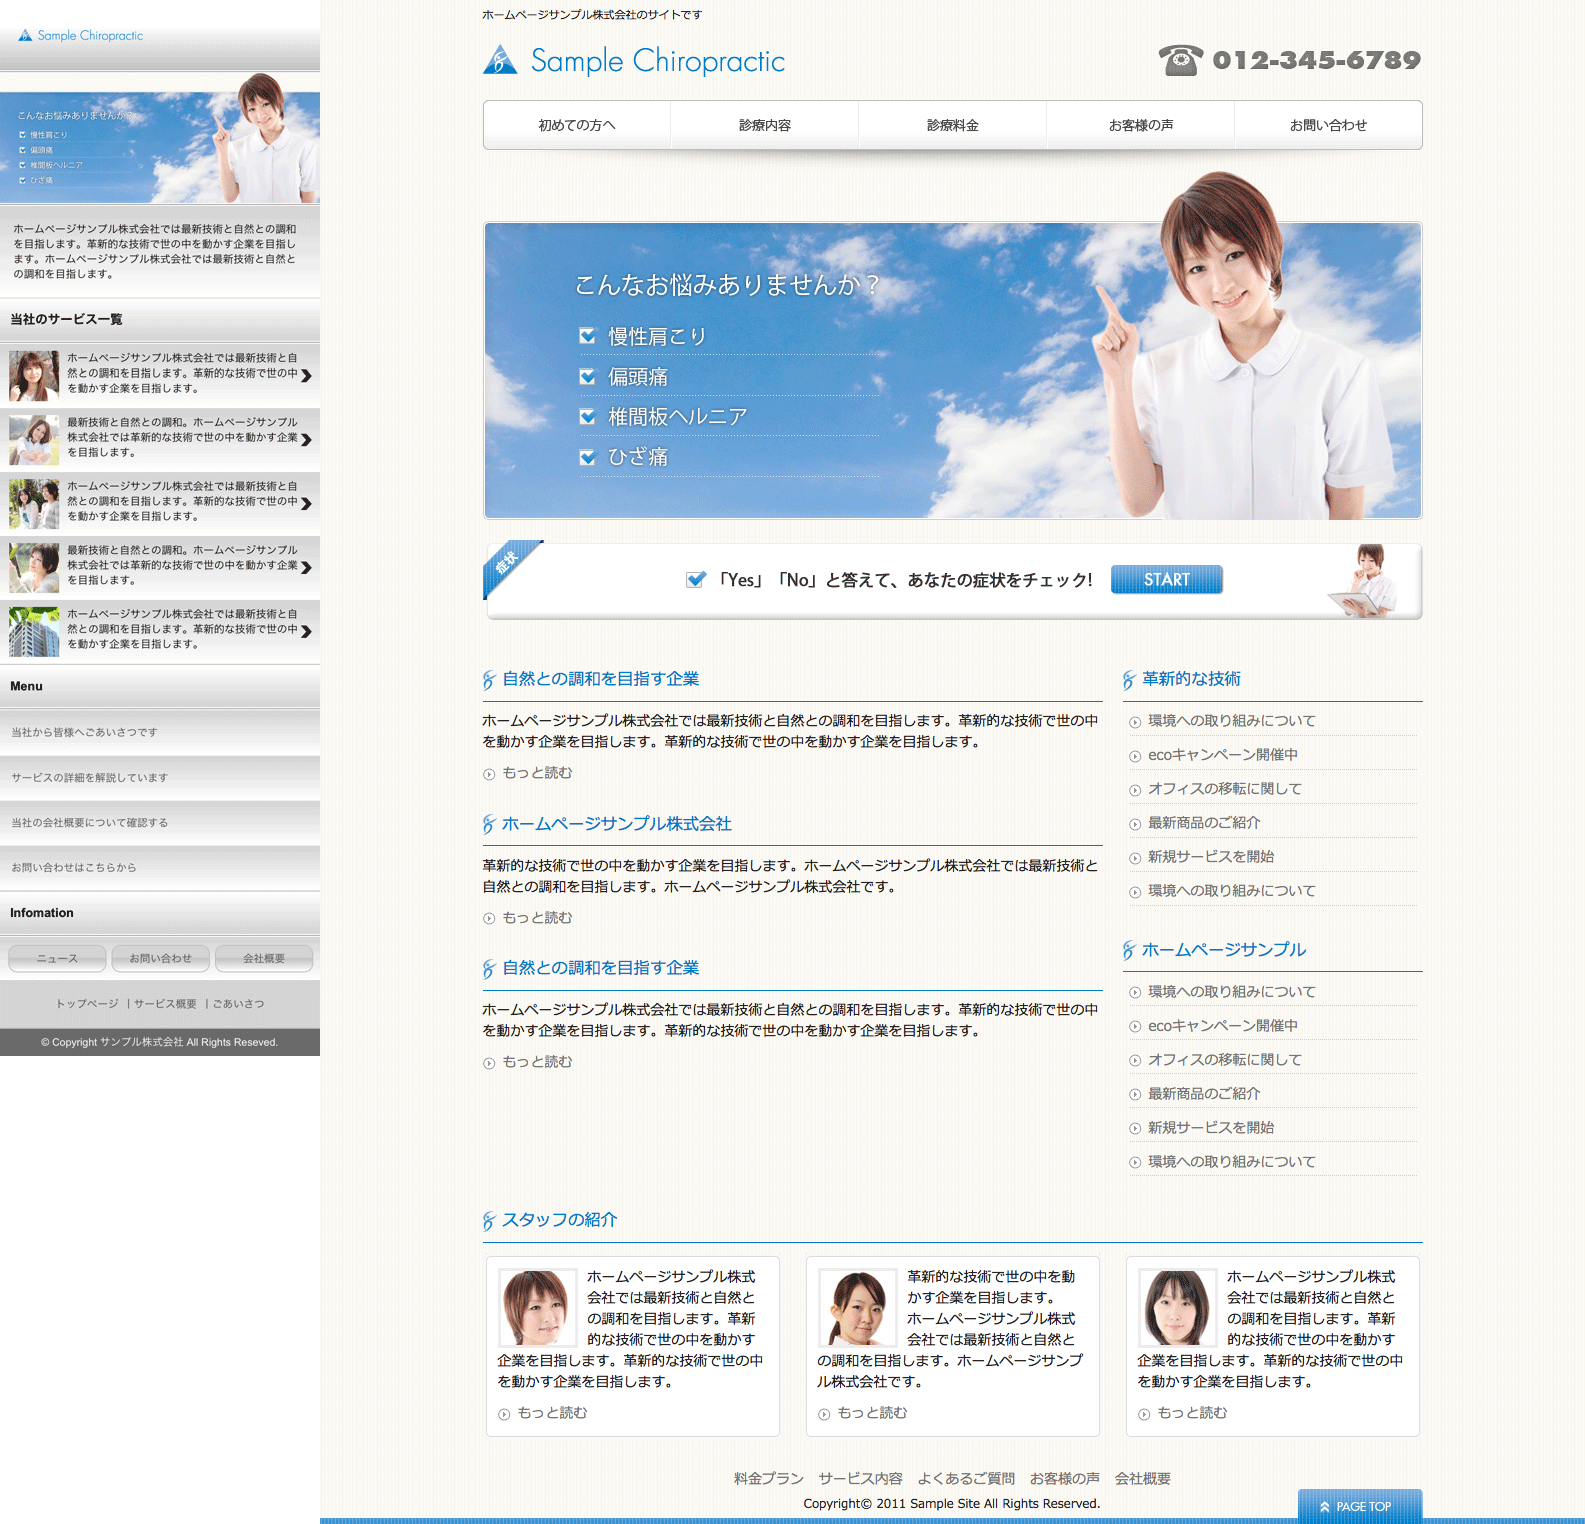This screenshot has height=1524, width=1585.
Task: Click the large hero banner with nurse image
Action: (952, 370)
